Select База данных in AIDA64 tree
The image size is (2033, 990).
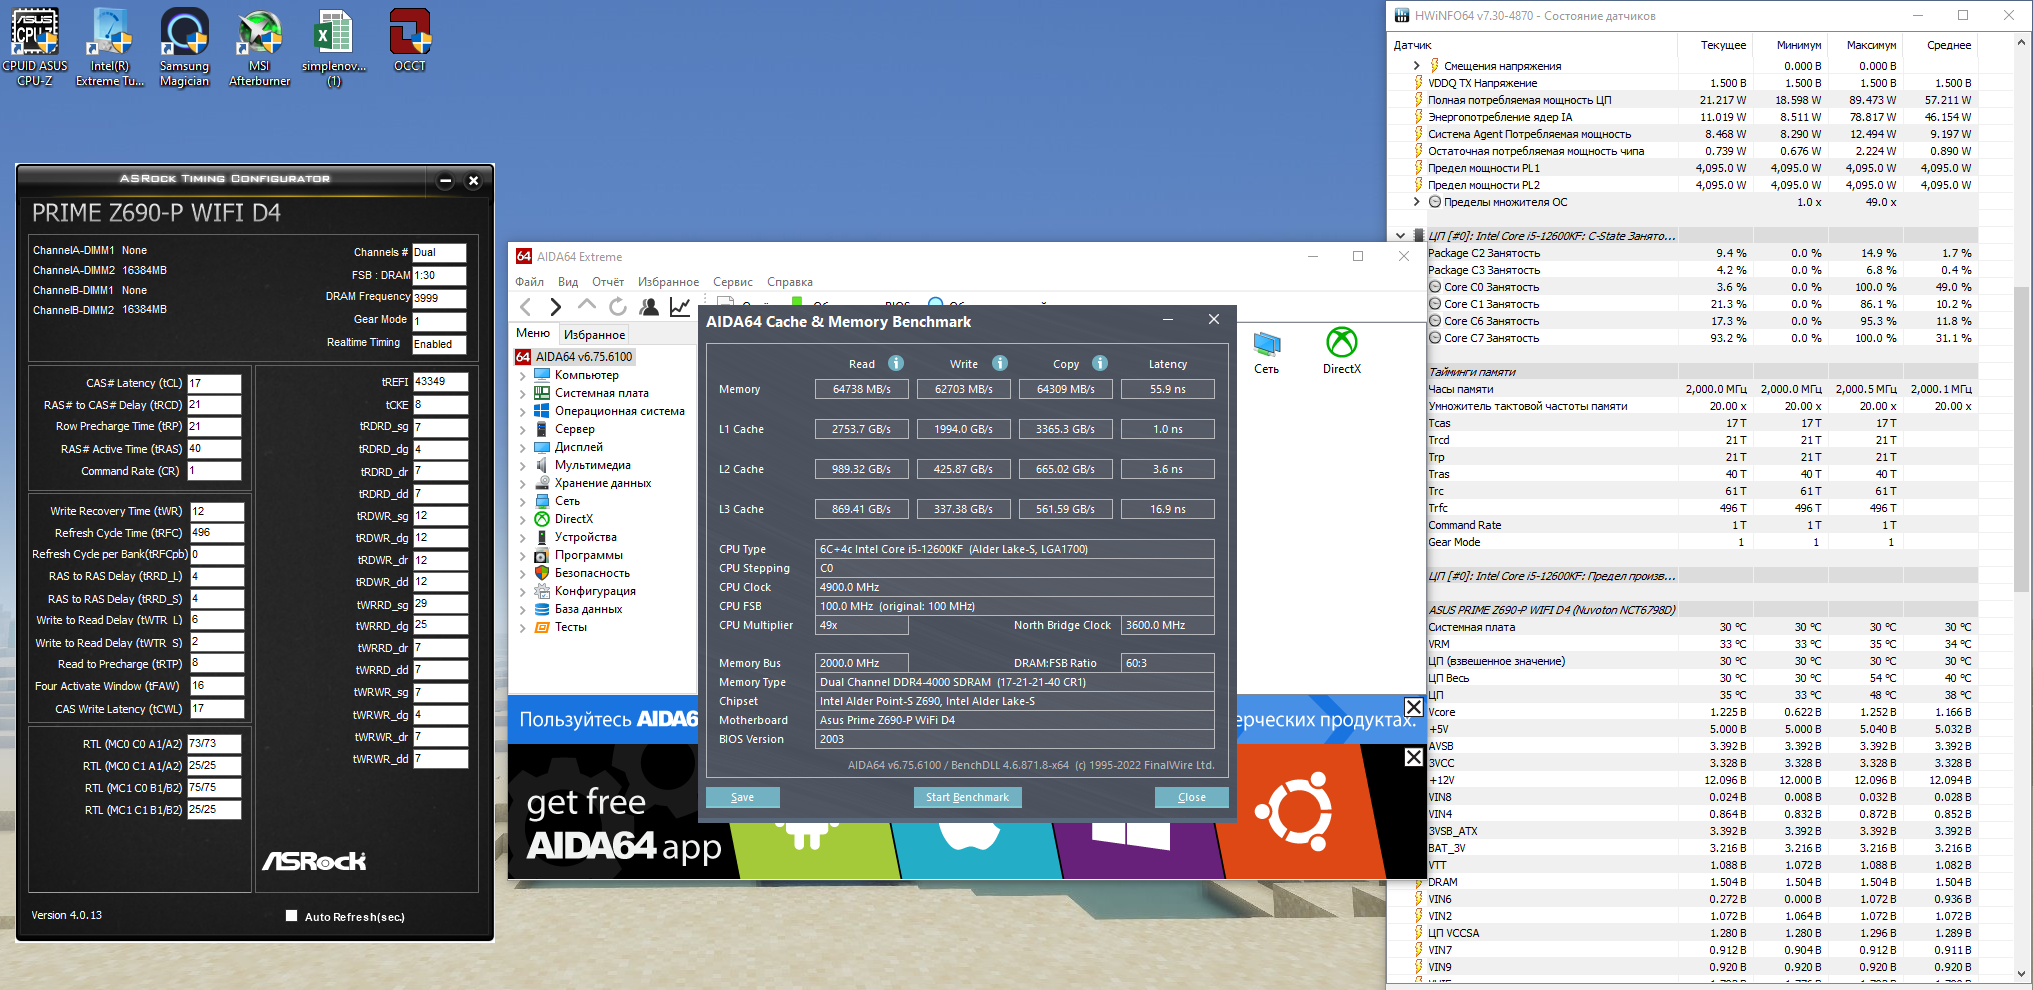coord(588,609)
